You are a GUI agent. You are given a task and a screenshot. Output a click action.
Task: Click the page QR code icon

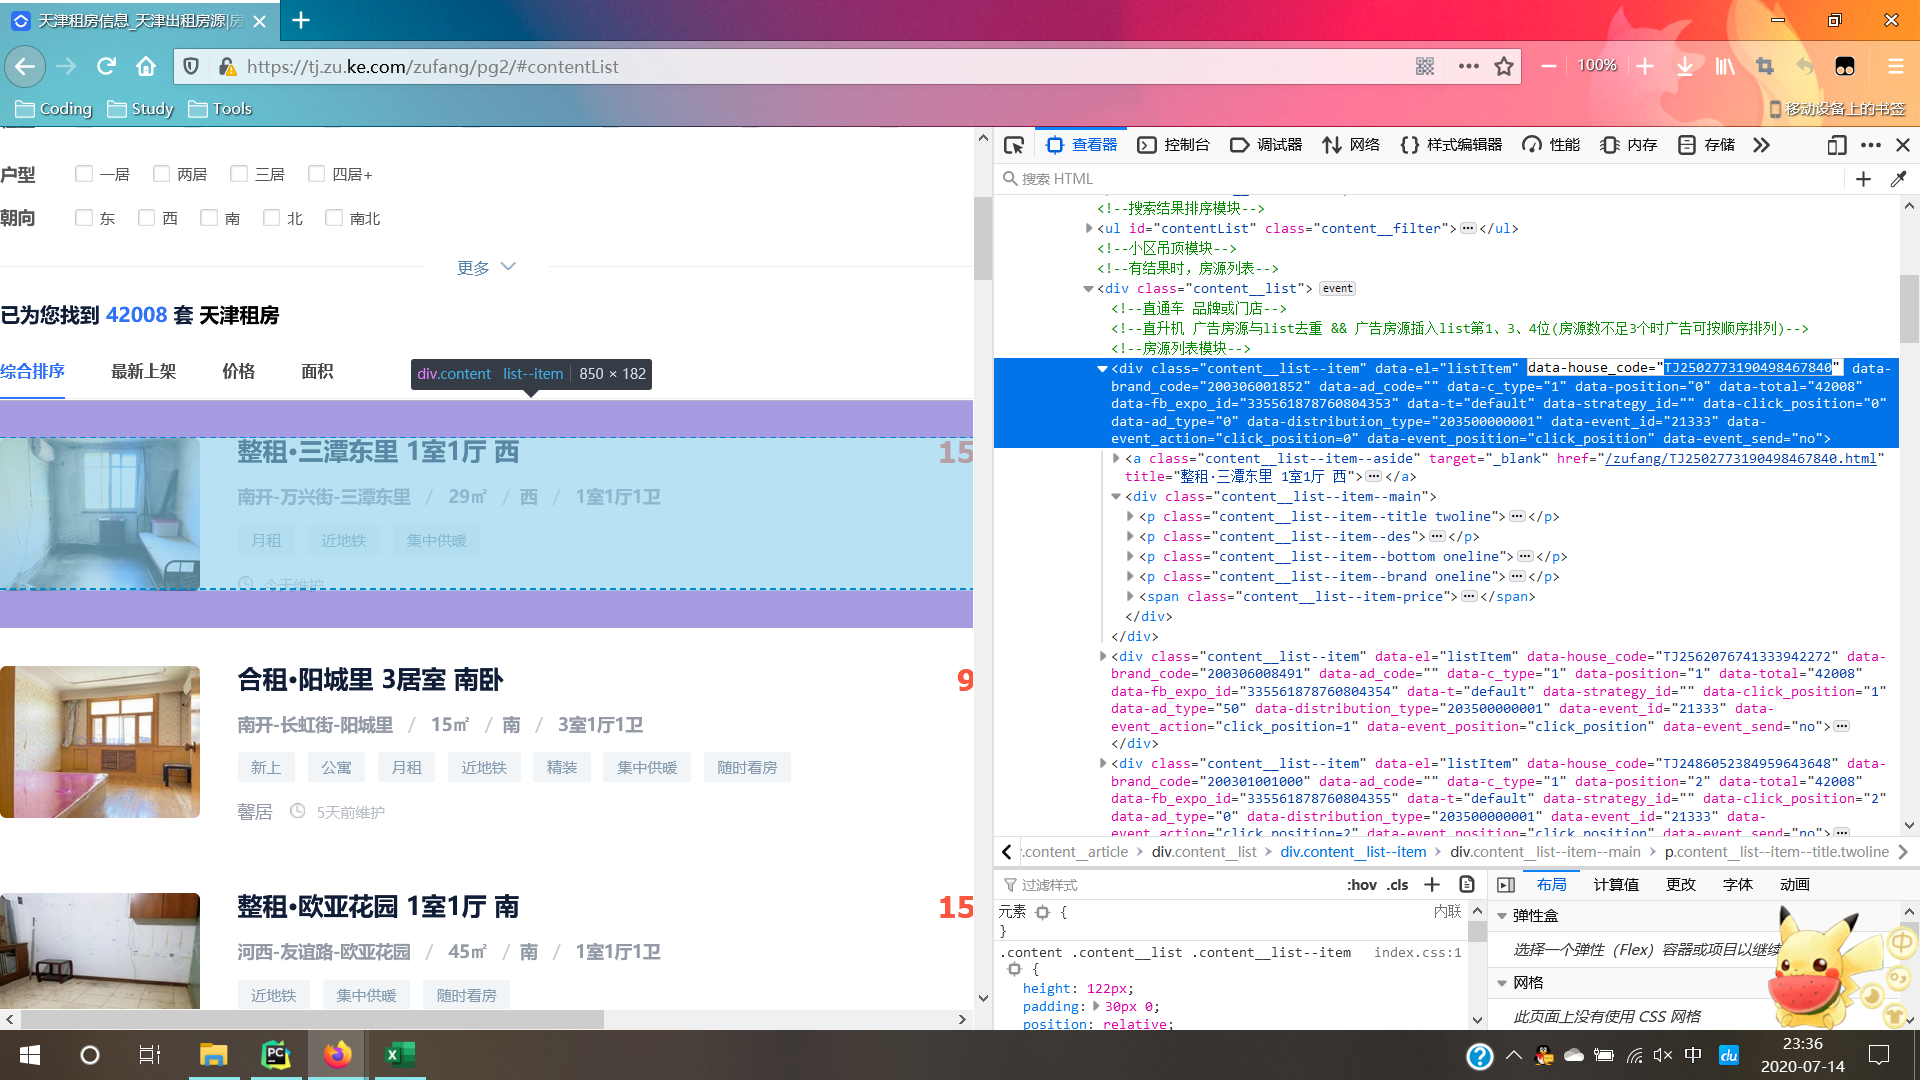pos(1425,66)
